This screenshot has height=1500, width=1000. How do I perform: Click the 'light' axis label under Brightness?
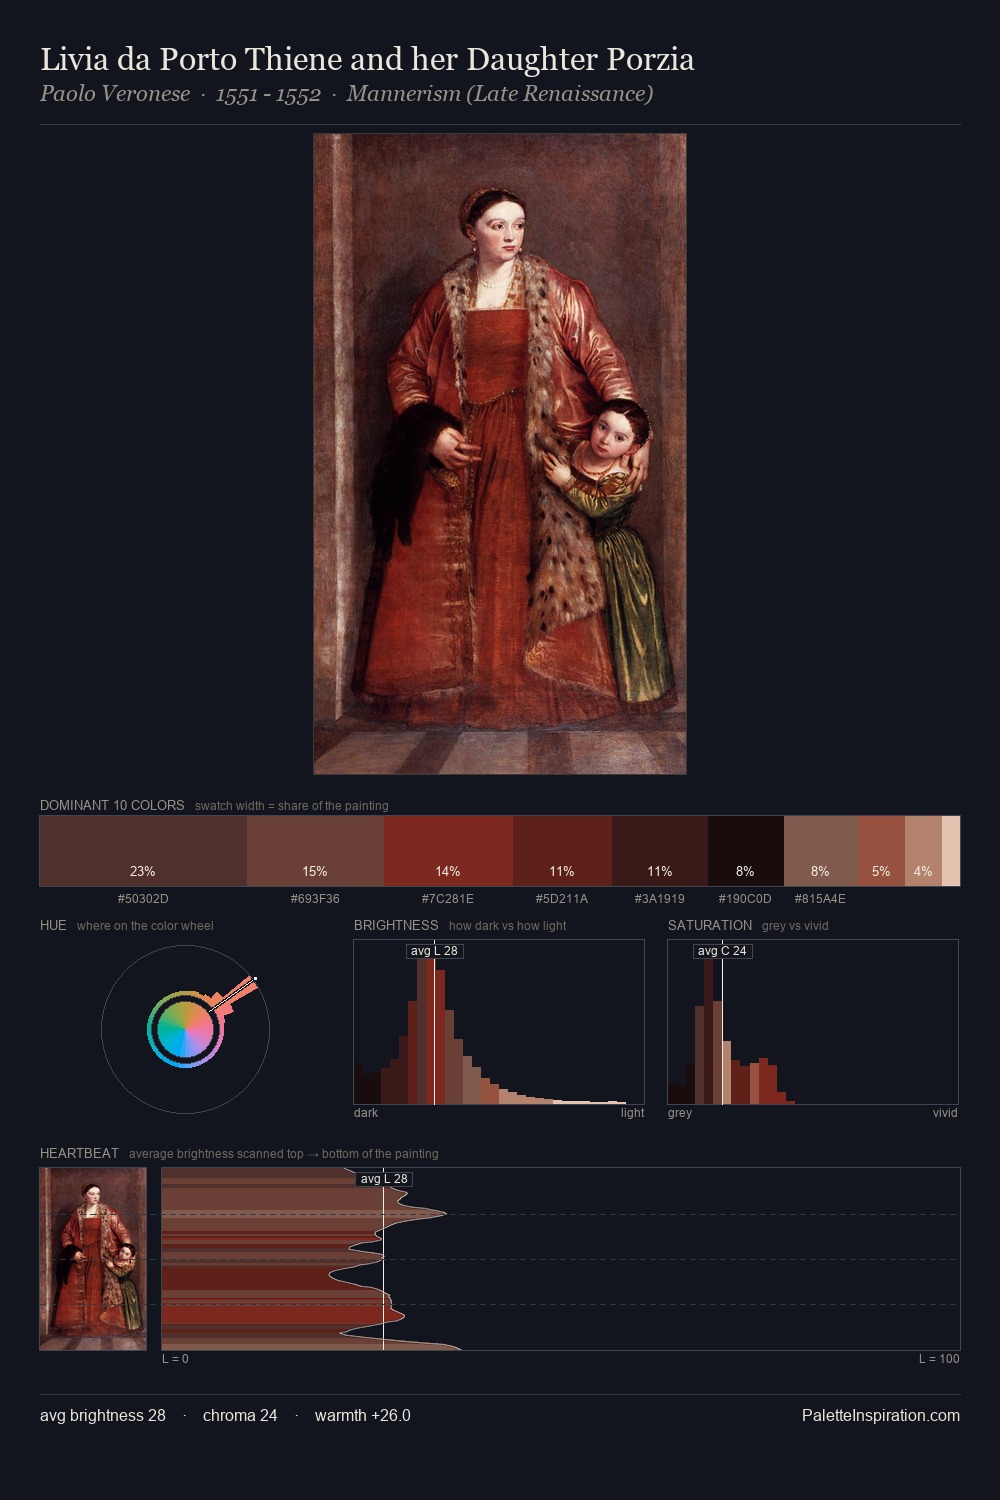pyautogui.click(x=633, y=1113)
